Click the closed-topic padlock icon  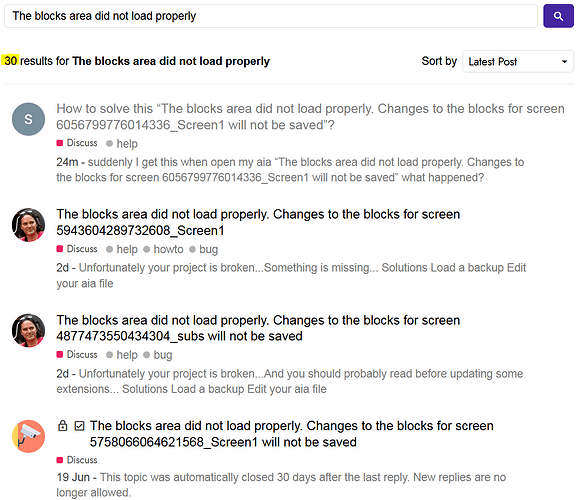[63, 426]
